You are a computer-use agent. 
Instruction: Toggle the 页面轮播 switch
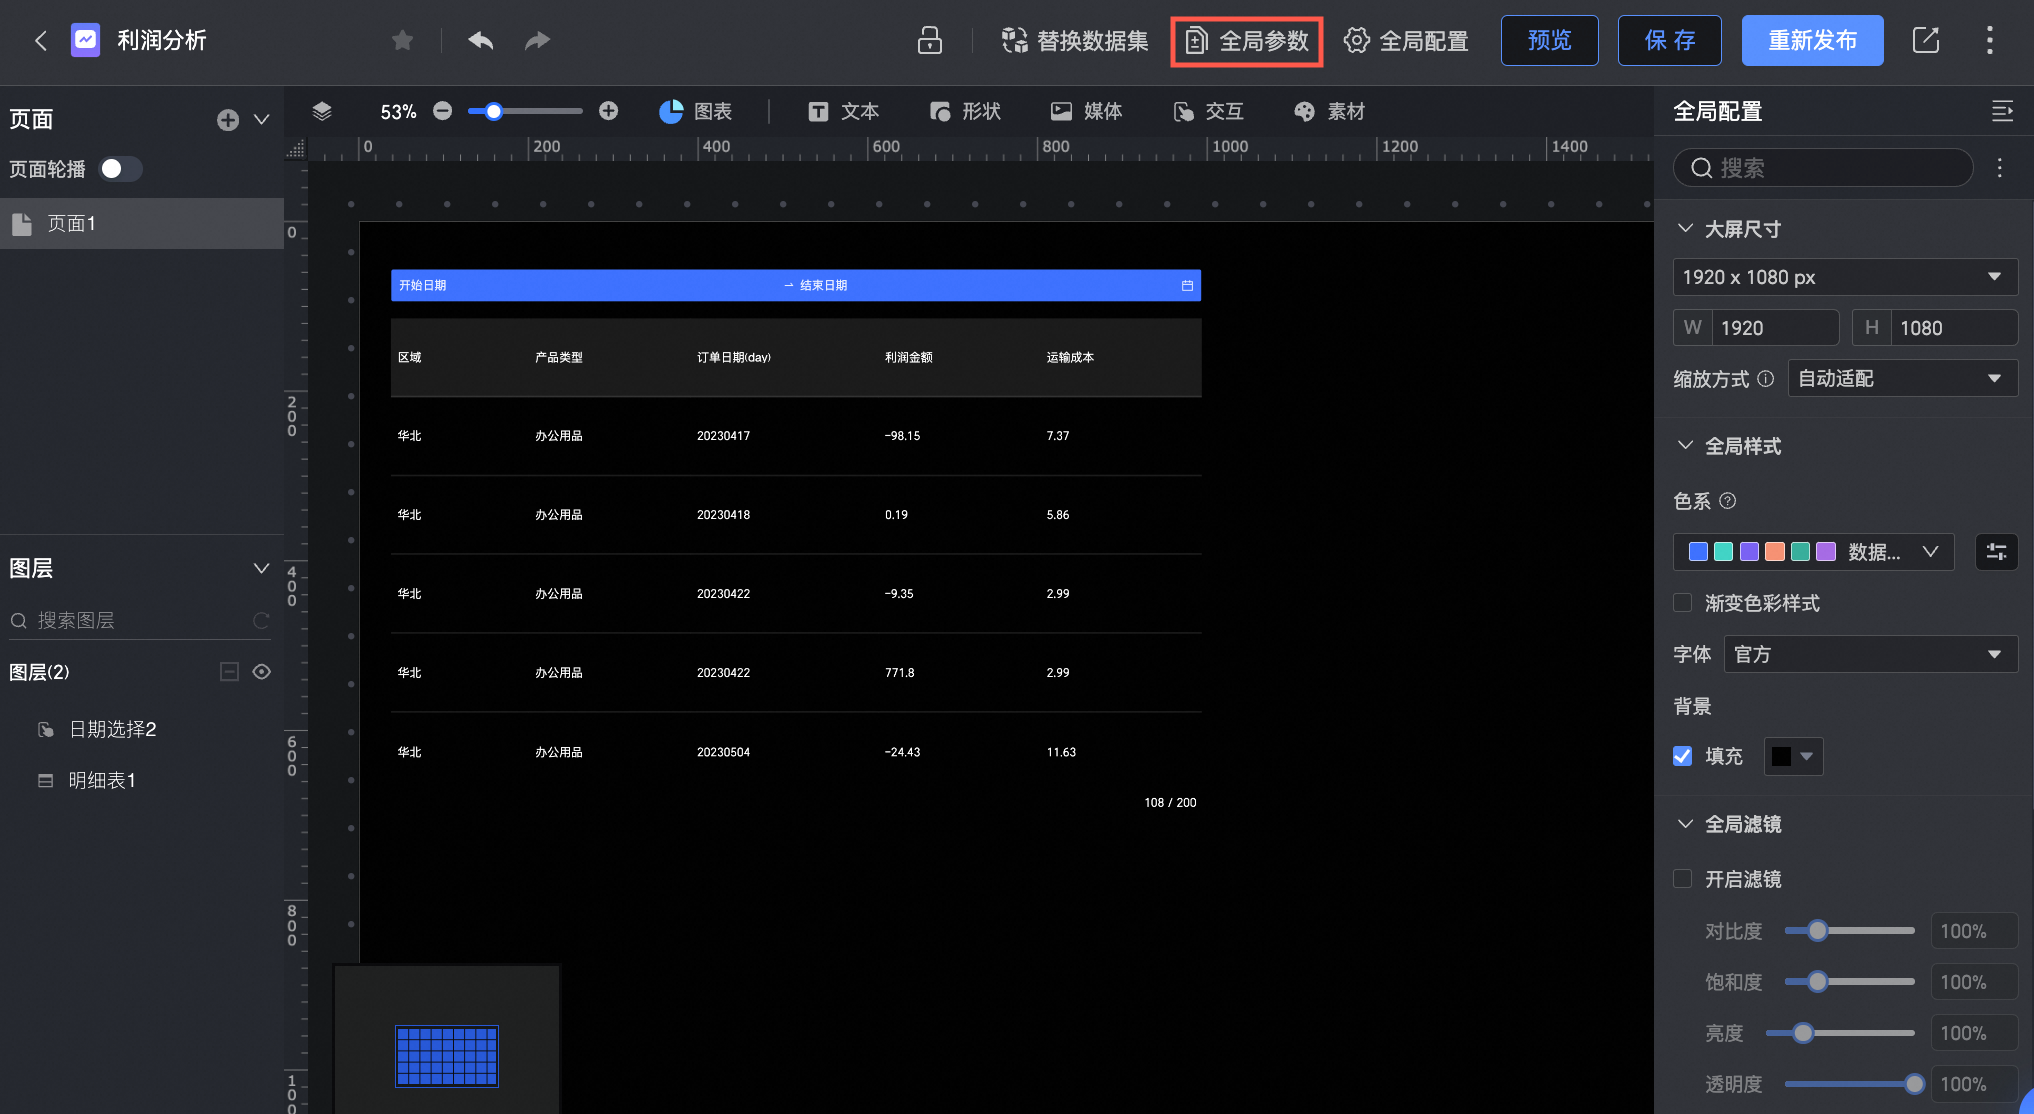click(x=121, y=169)
